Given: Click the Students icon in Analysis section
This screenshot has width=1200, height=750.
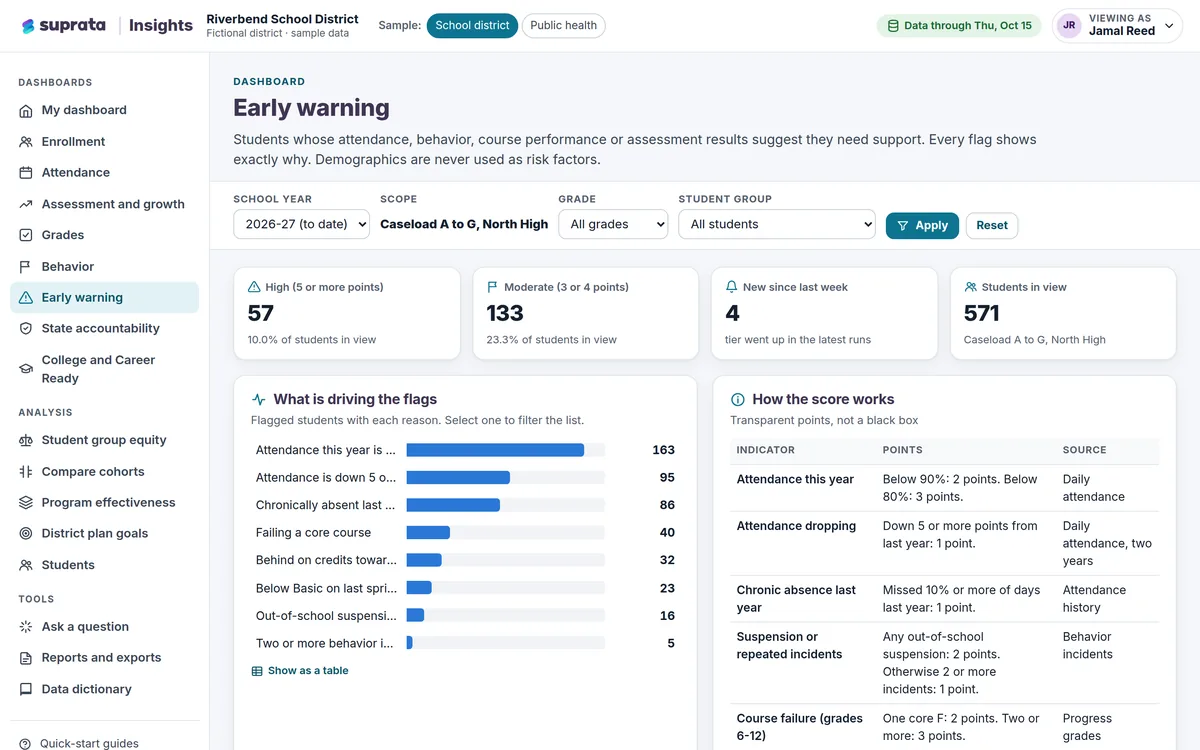Looking at the screenshot, I should tap(26, 565).
